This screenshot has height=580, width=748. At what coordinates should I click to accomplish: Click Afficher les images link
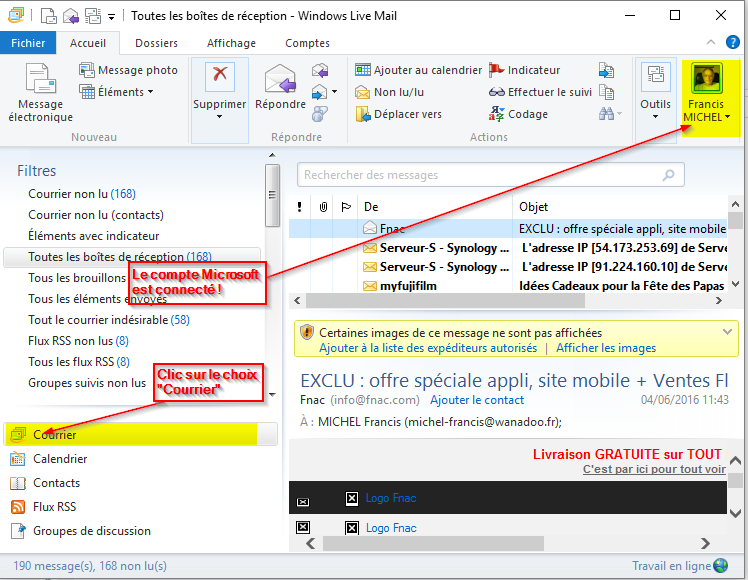[x=606, y=348]
